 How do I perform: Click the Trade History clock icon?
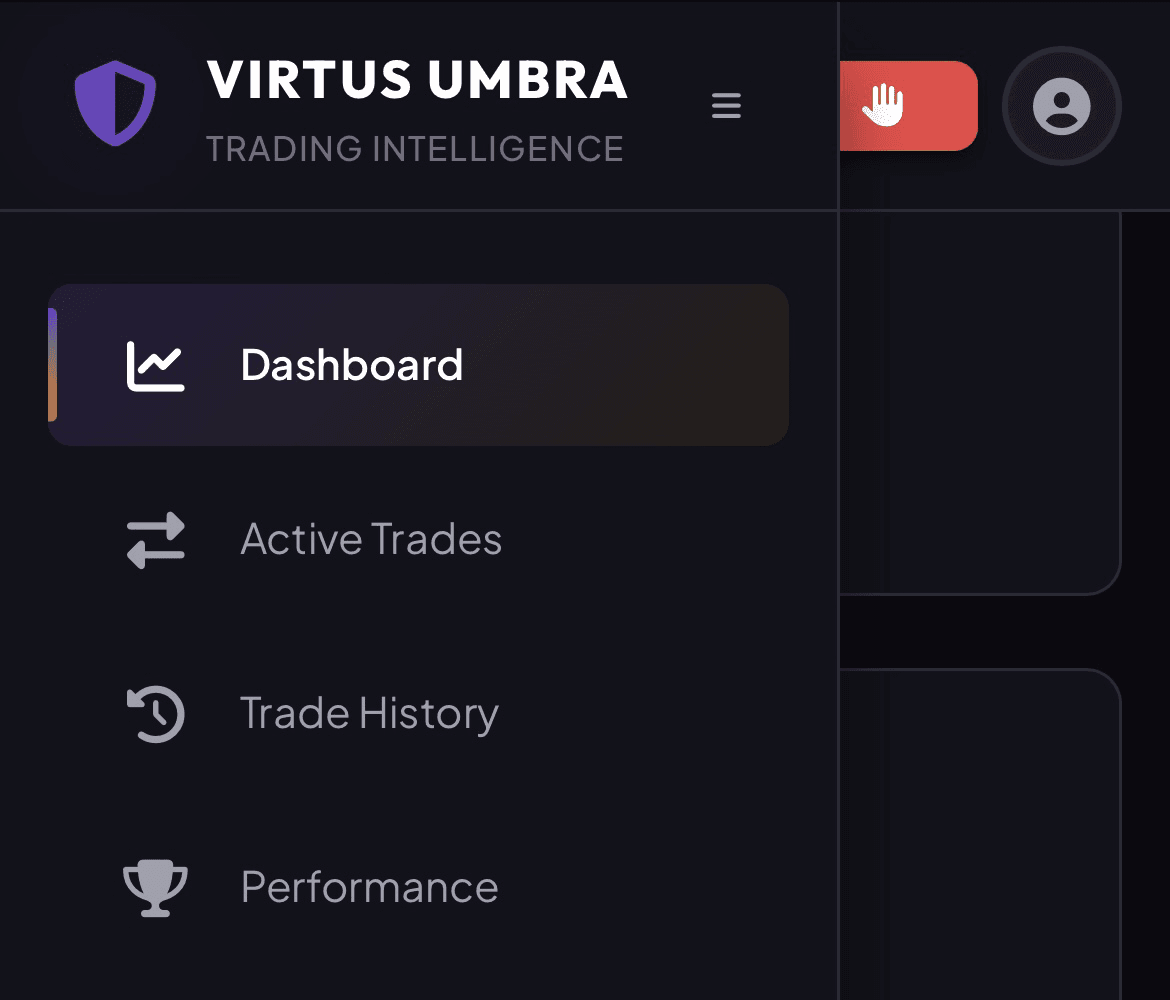[x=155, y=713]
